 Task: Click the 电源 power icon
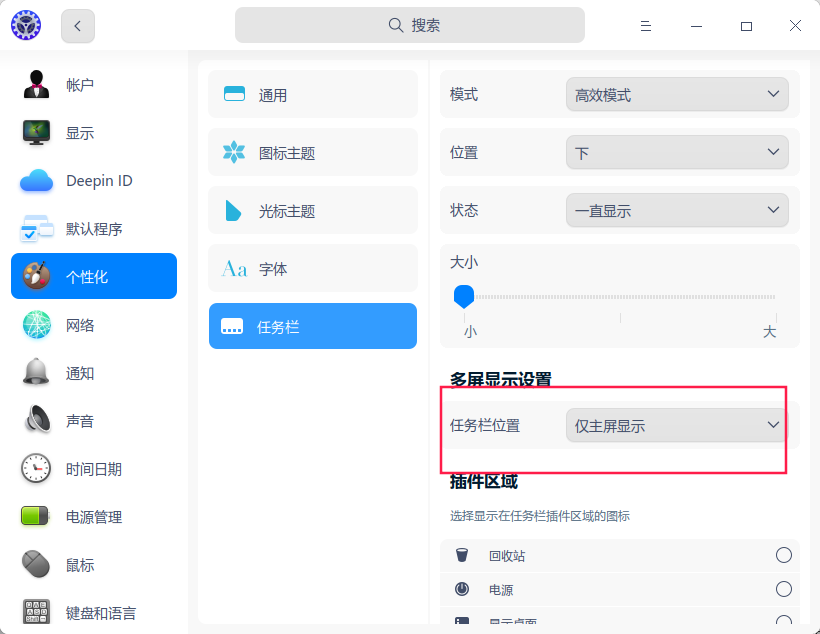tap(462, 588)
